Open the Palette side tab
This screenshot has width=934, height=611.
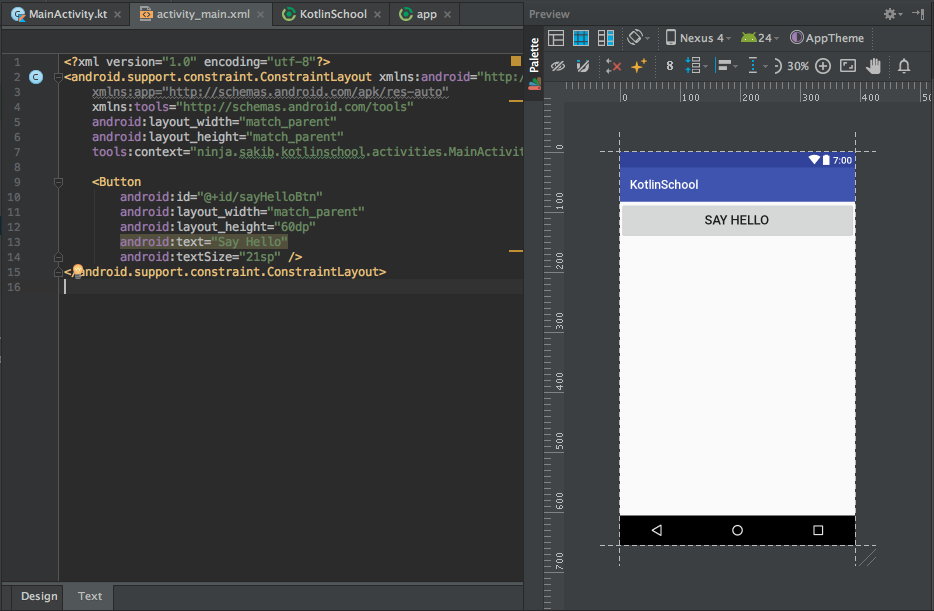coord(534,63)
